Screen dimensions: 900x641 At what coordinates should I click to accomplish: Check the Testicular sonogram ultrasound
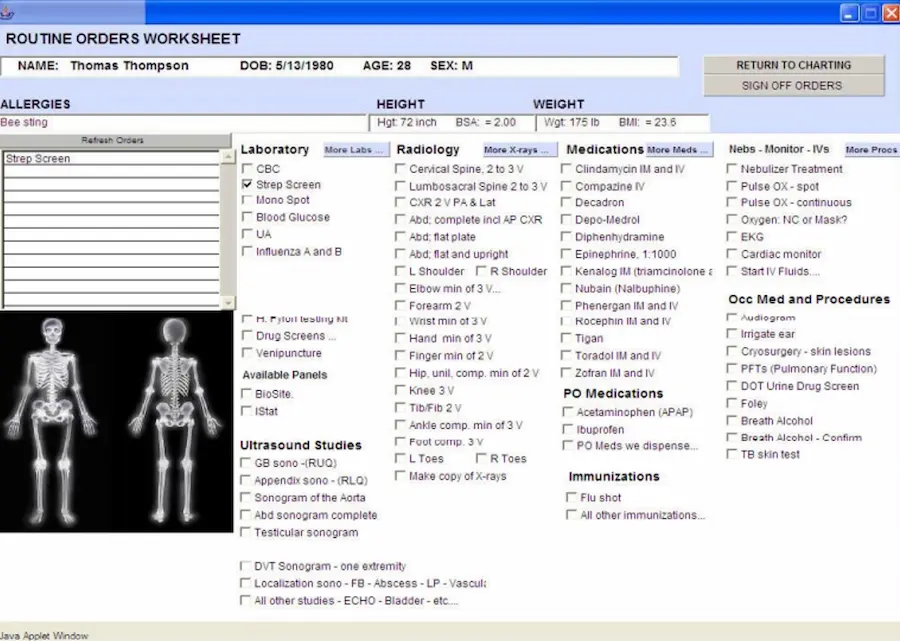click(x=246, y=532)
